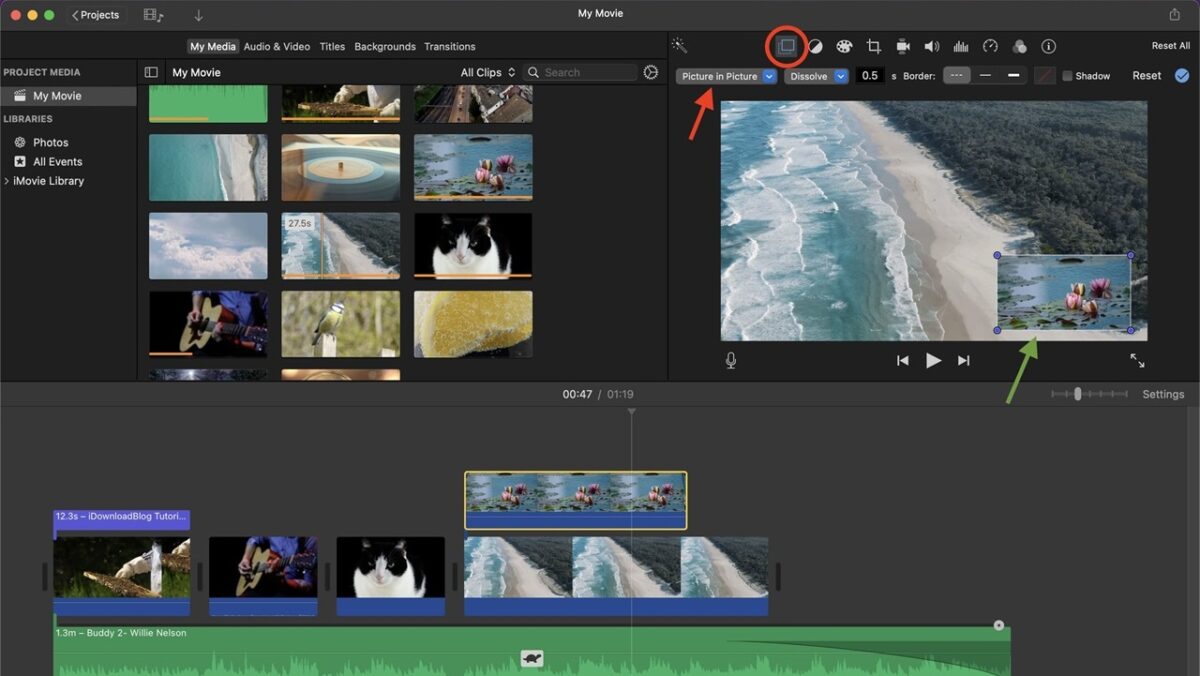Click the import media down-arrow icon
Viewport: 1200px width, 676px height.
(x=198, y=15)
